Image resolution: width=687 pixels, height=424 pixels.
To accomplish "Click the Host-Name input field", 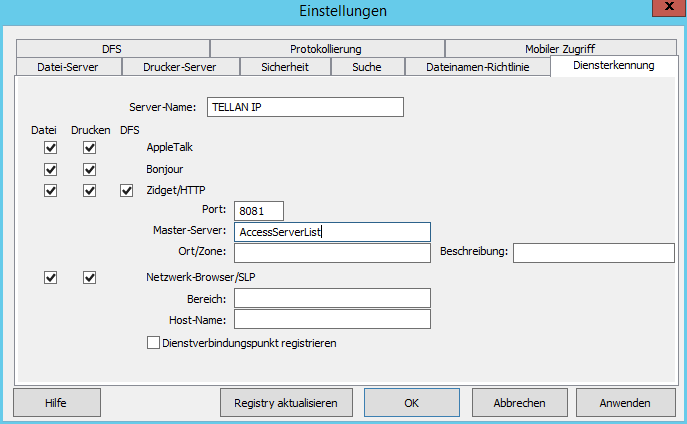I will pos(333,319).
